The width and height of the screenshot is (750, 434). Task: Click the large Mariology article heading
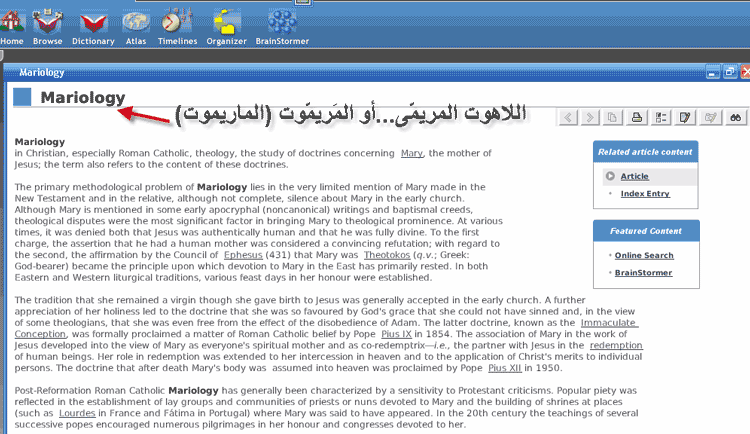click(83, 98)
